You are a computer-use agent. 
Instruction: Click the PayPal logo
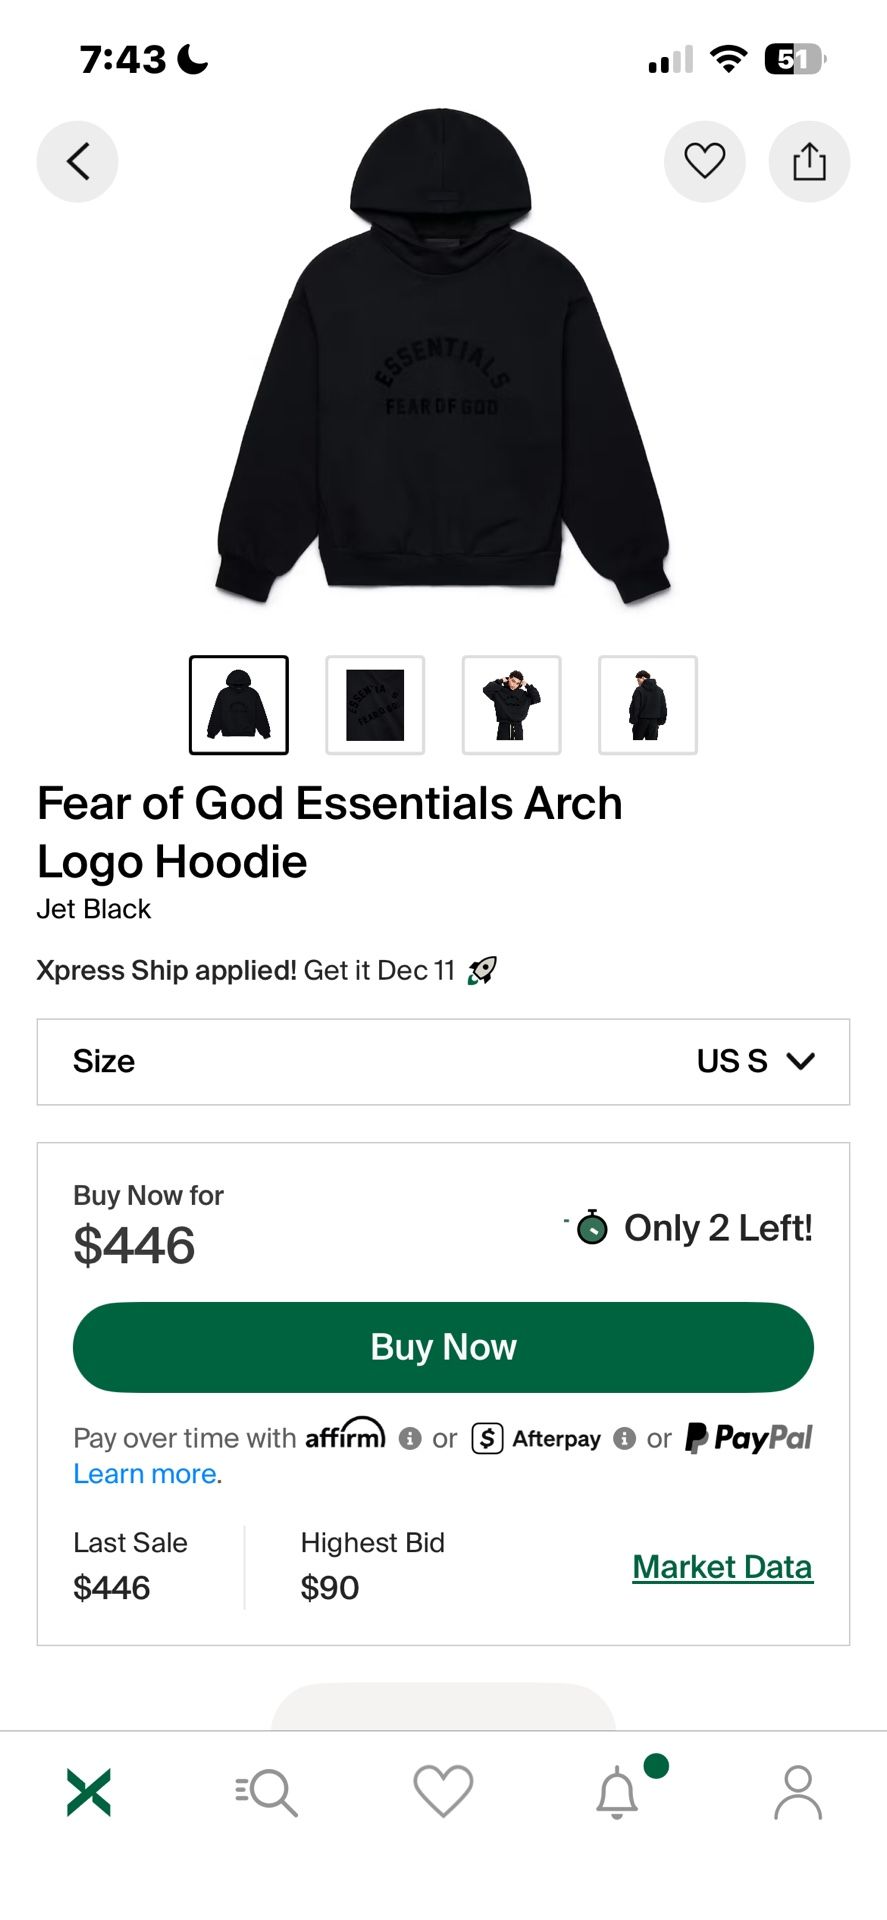point(748,1438)
